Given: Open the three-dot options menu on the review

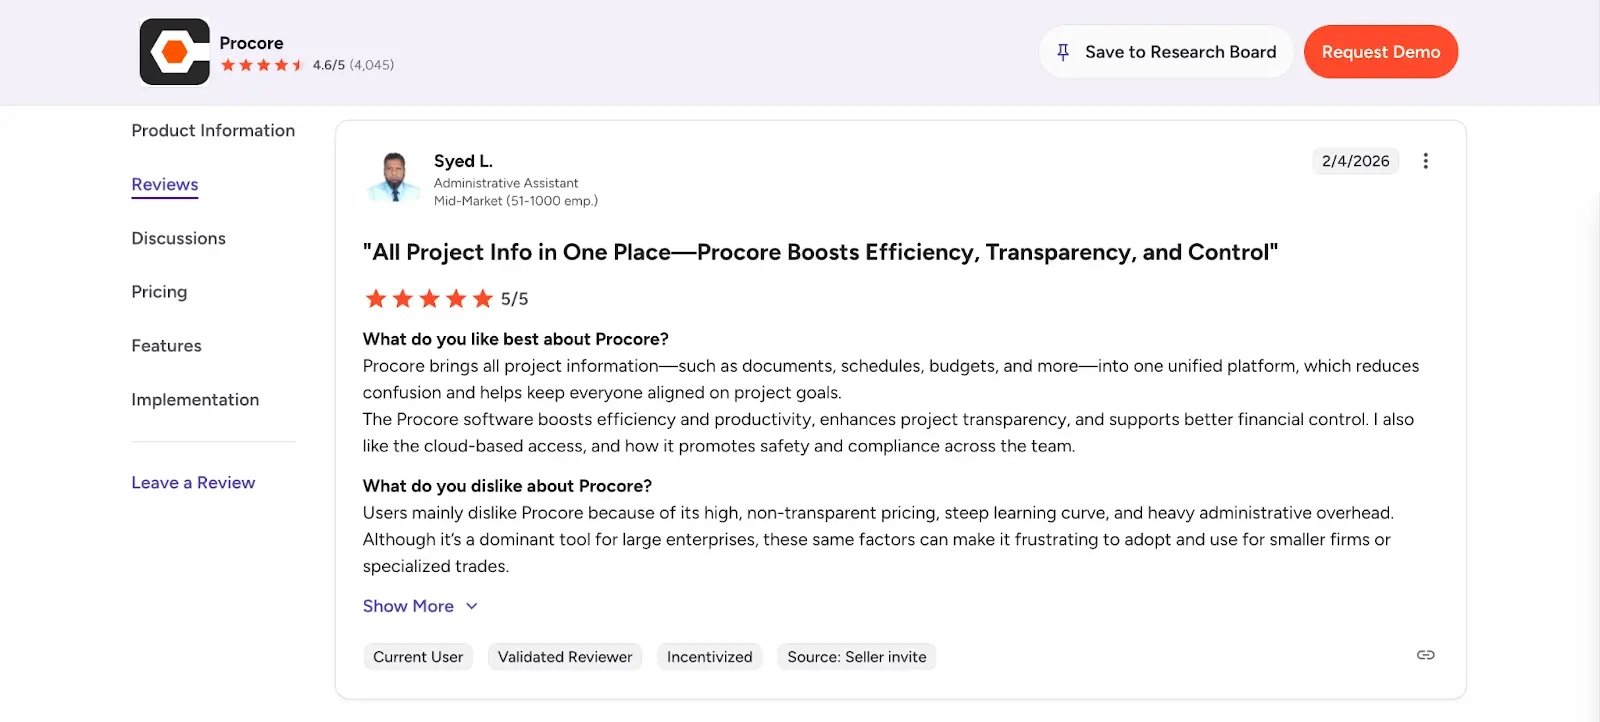Looking at the screenshot, I should [x=1426, y=160].
